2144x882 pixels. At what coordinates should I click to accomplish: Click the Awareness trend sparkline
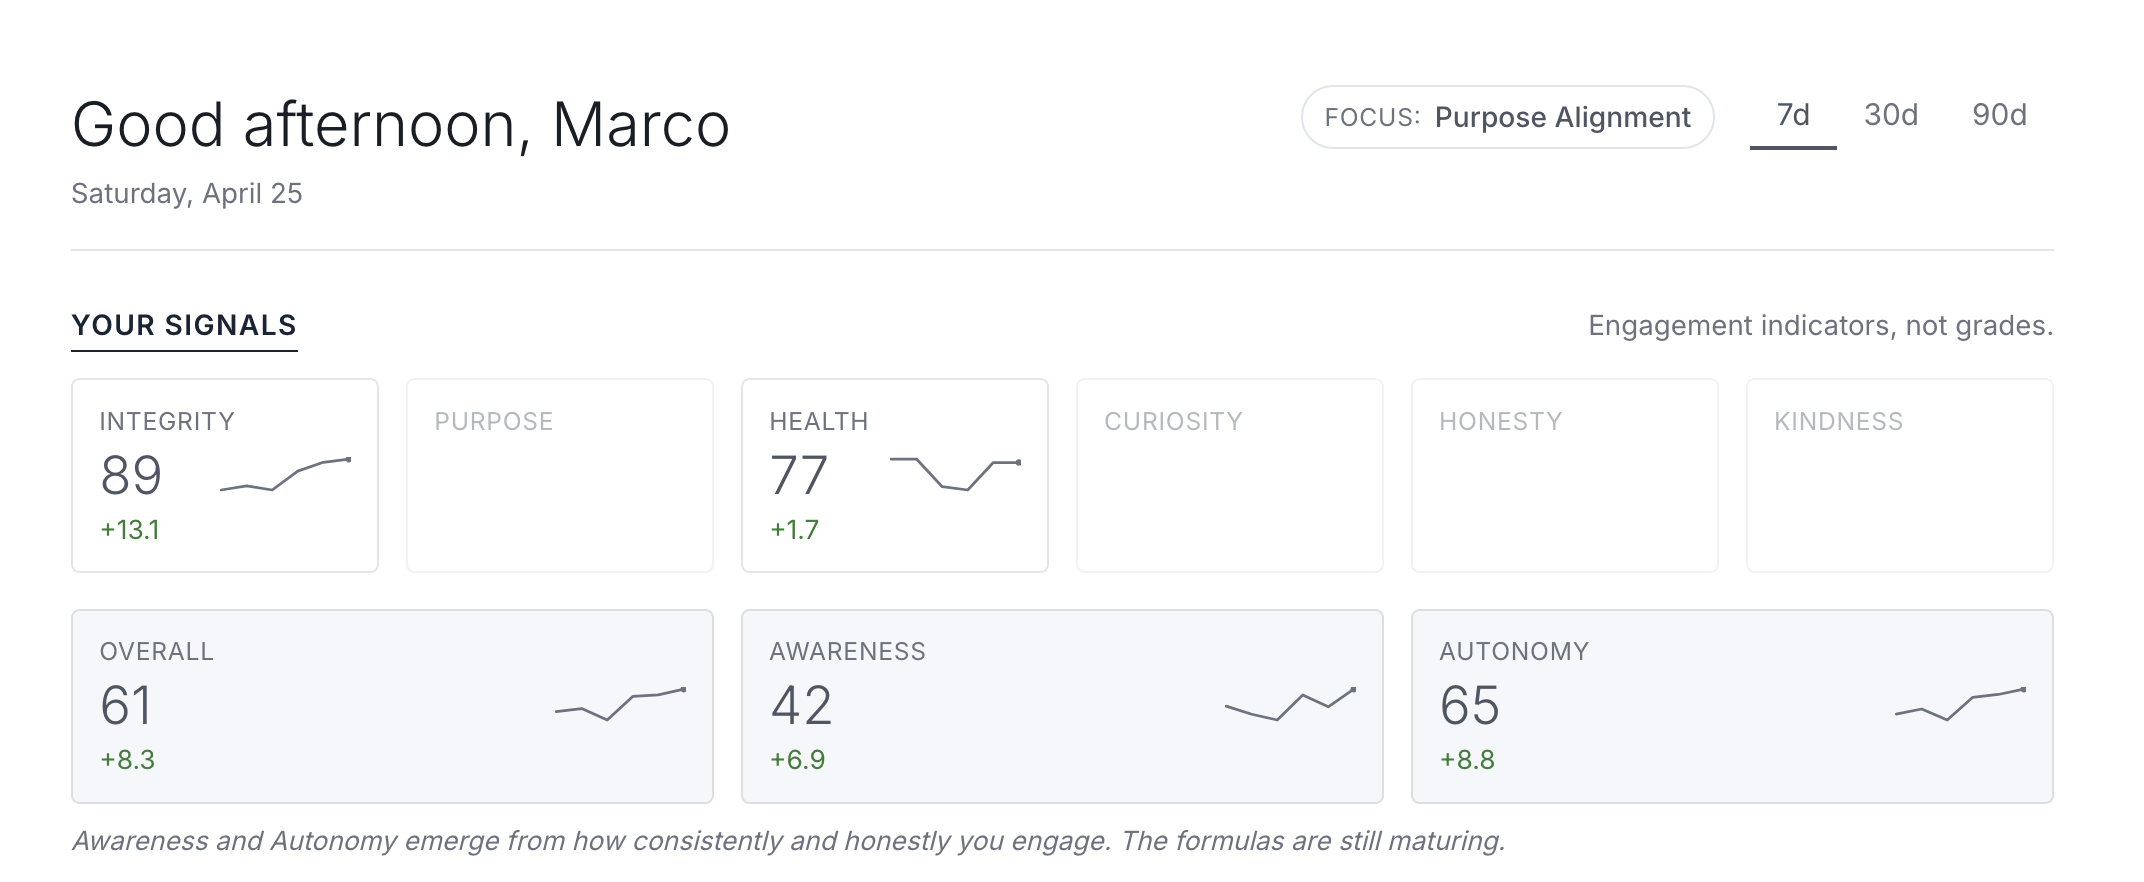[1290, 704]
